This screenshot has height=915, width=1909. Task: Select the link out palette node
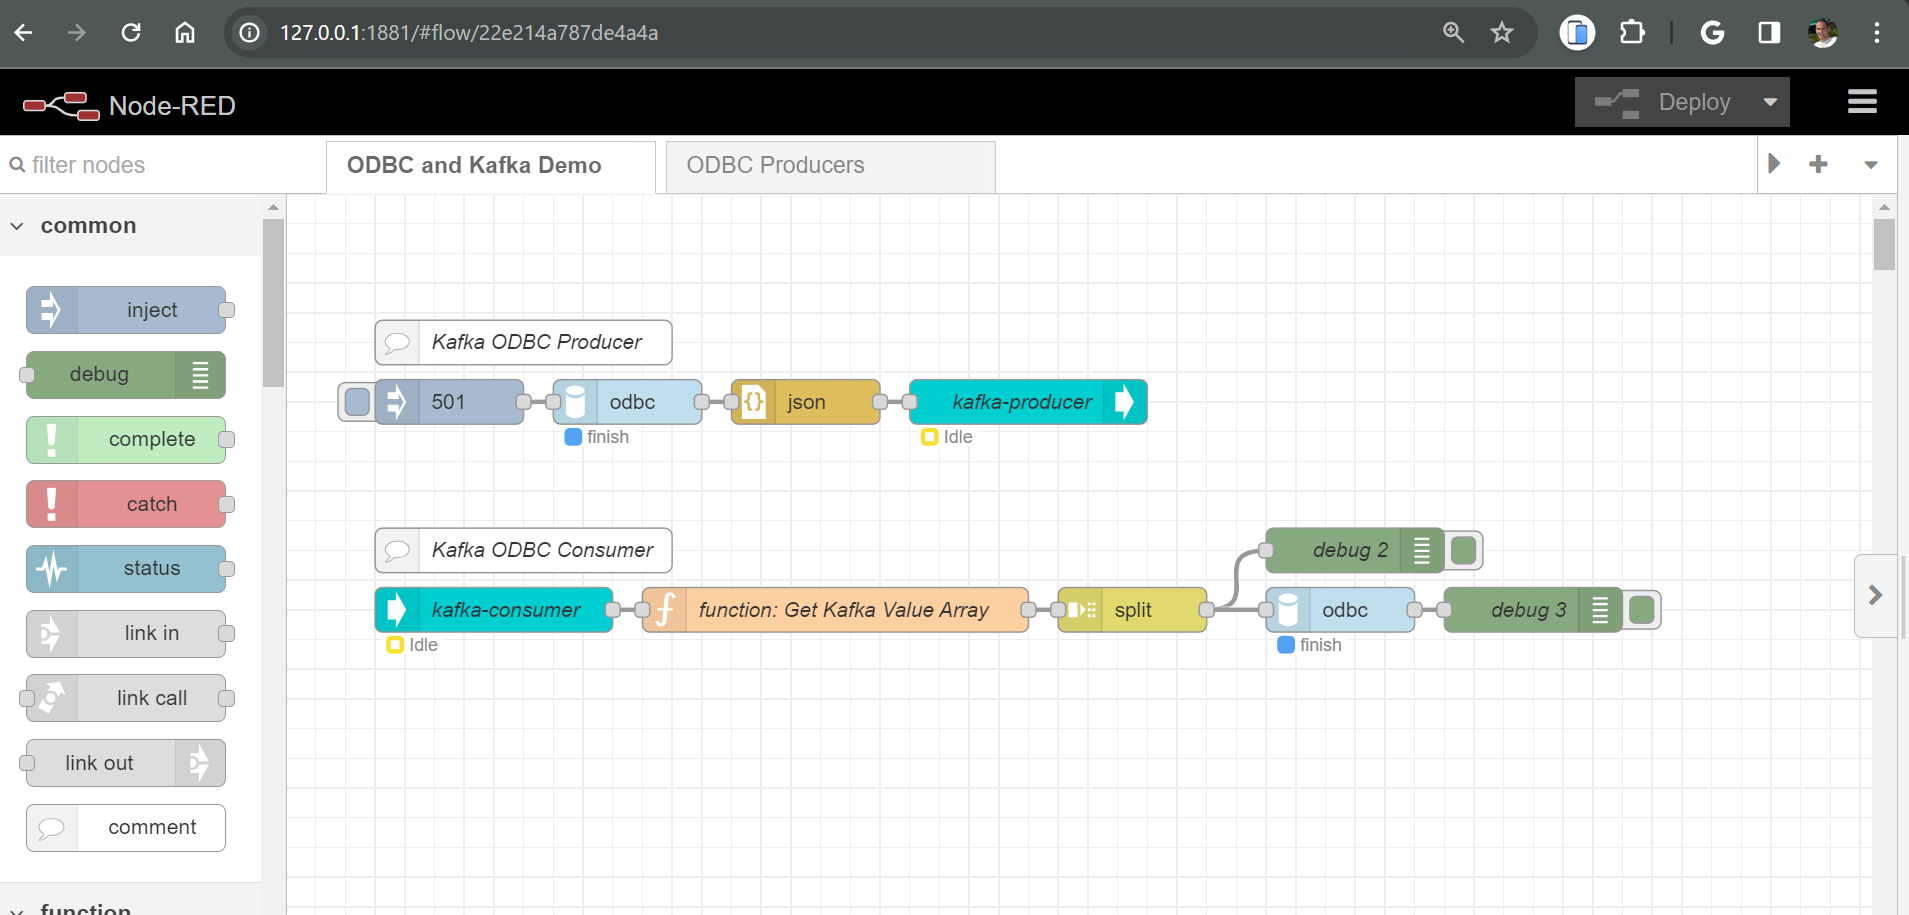point(126,763)
